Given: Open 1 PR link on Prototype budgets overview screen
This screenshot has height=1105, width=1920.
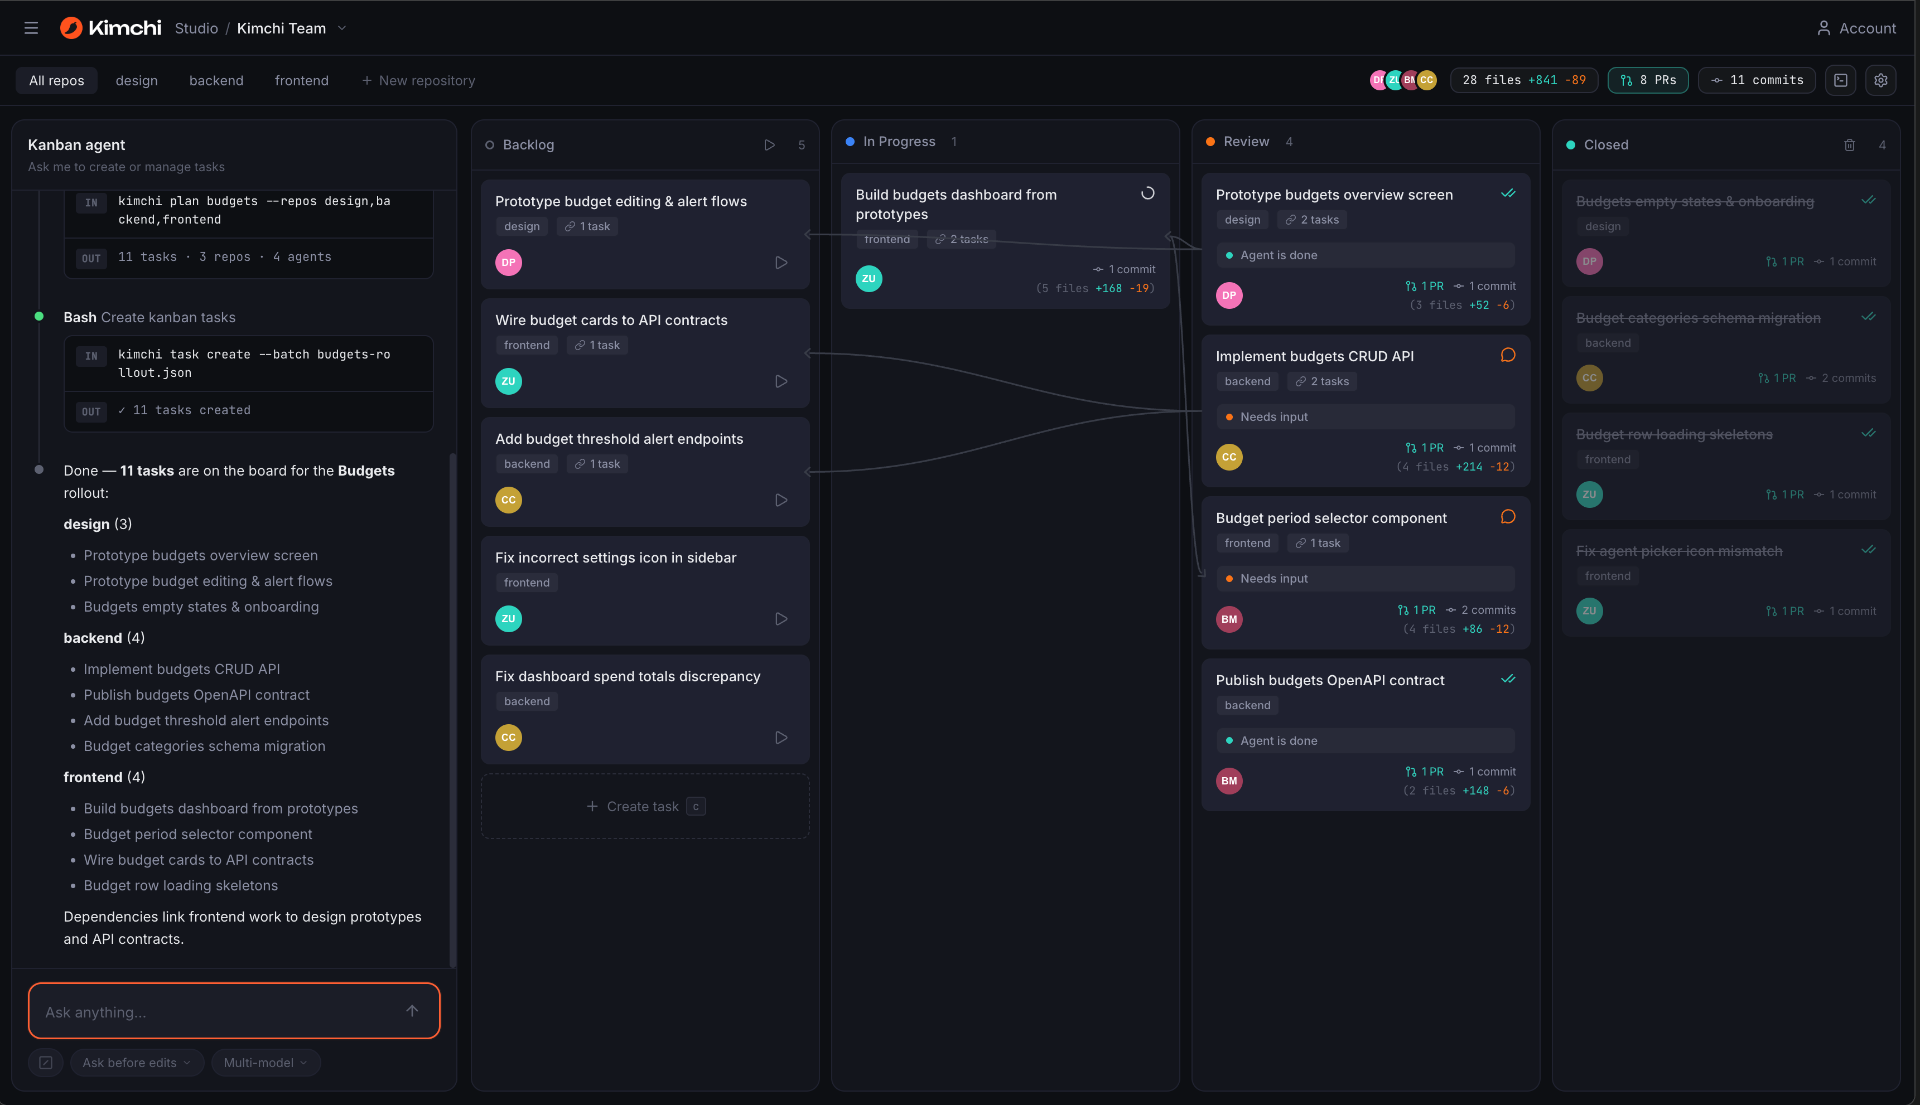Looking at the screenshot, I should click(x=1425, y=286).
